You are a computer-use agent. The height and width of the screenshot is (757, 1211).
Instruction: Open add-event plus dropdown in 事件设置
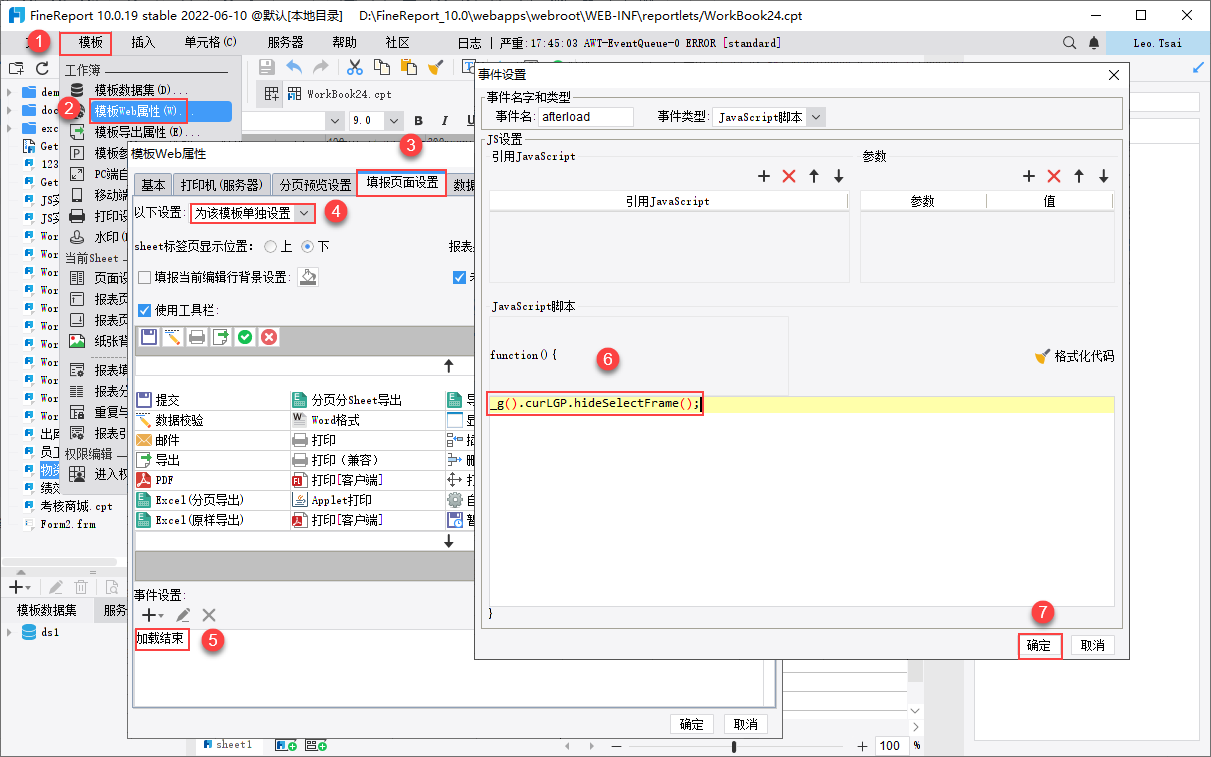(153, 615)
